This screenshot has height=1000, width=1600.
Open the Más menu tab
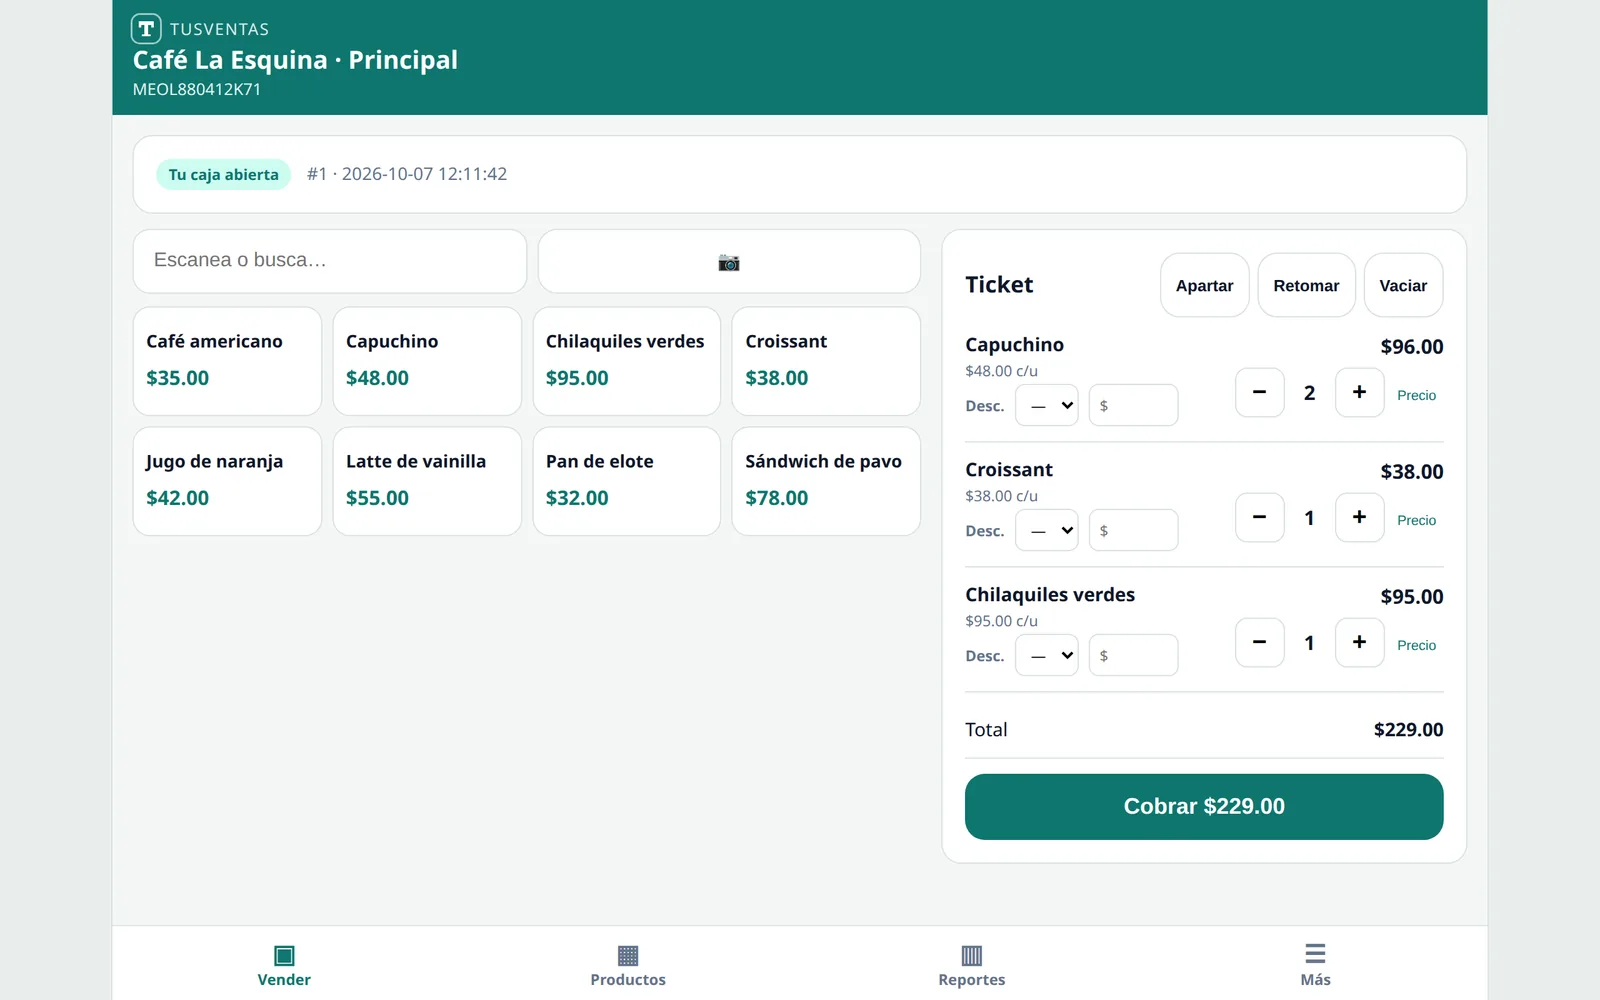click(x=1315, y=965)
